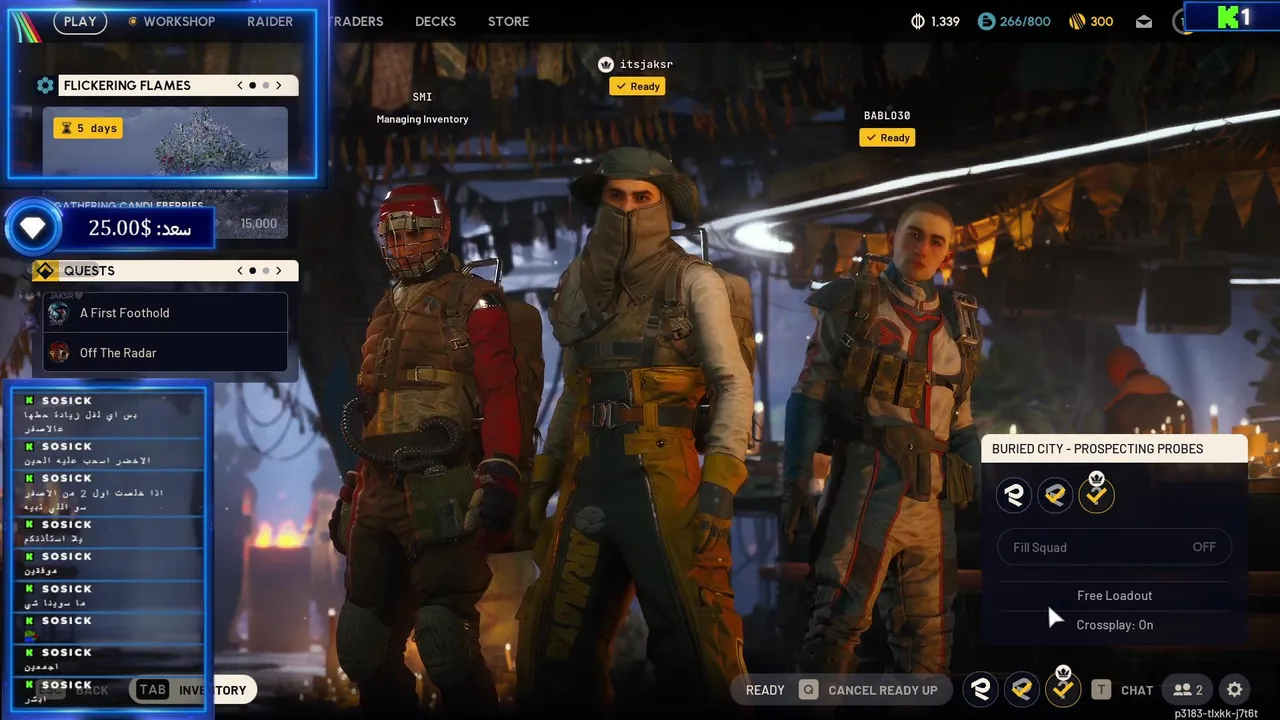Screen dimensions: 1280x720
Task: Click the T key icon beside Chat
Action: click(1101, 690)
